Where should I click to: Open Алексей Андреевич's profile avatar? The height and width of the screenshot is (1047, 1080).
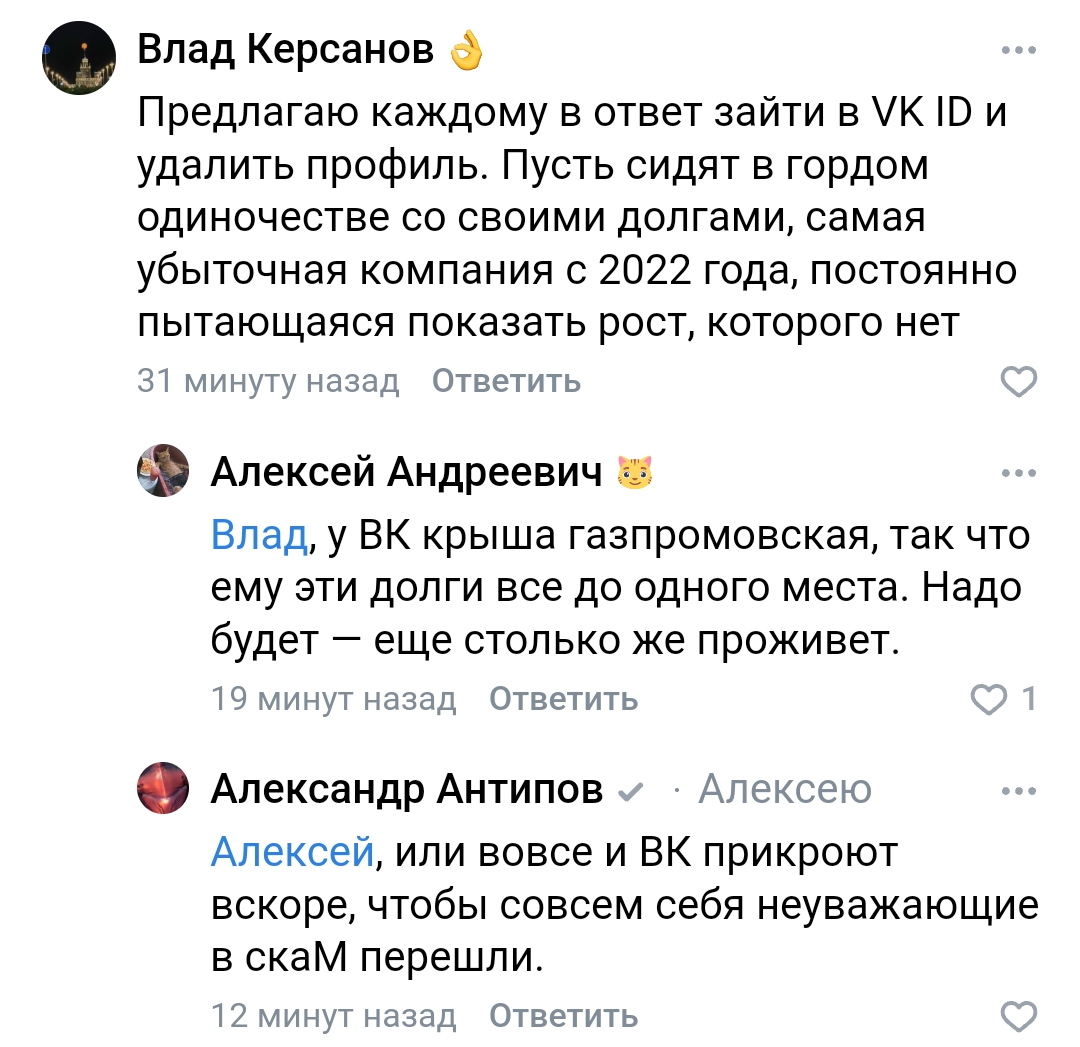(x=163, y=470)
